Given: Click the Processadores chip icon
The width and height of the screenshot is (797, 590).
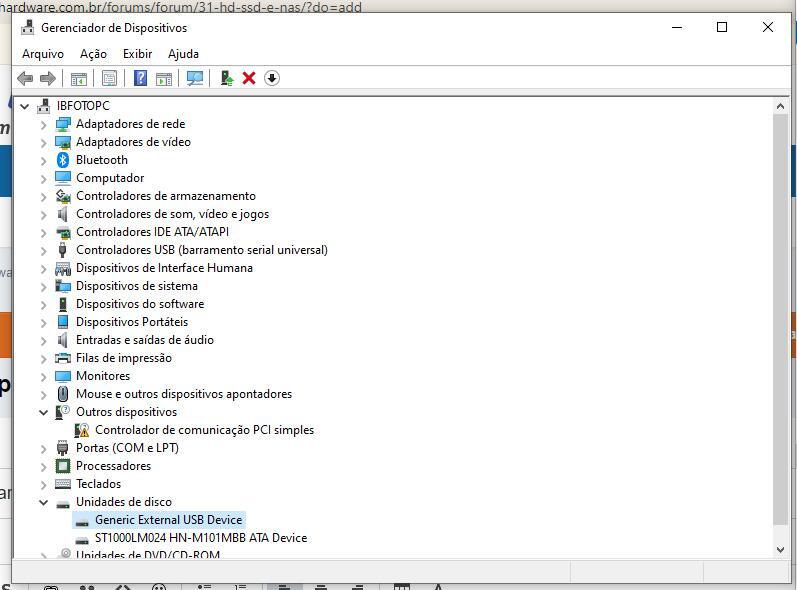Looking at the screenshot, I should pos(63,466).
